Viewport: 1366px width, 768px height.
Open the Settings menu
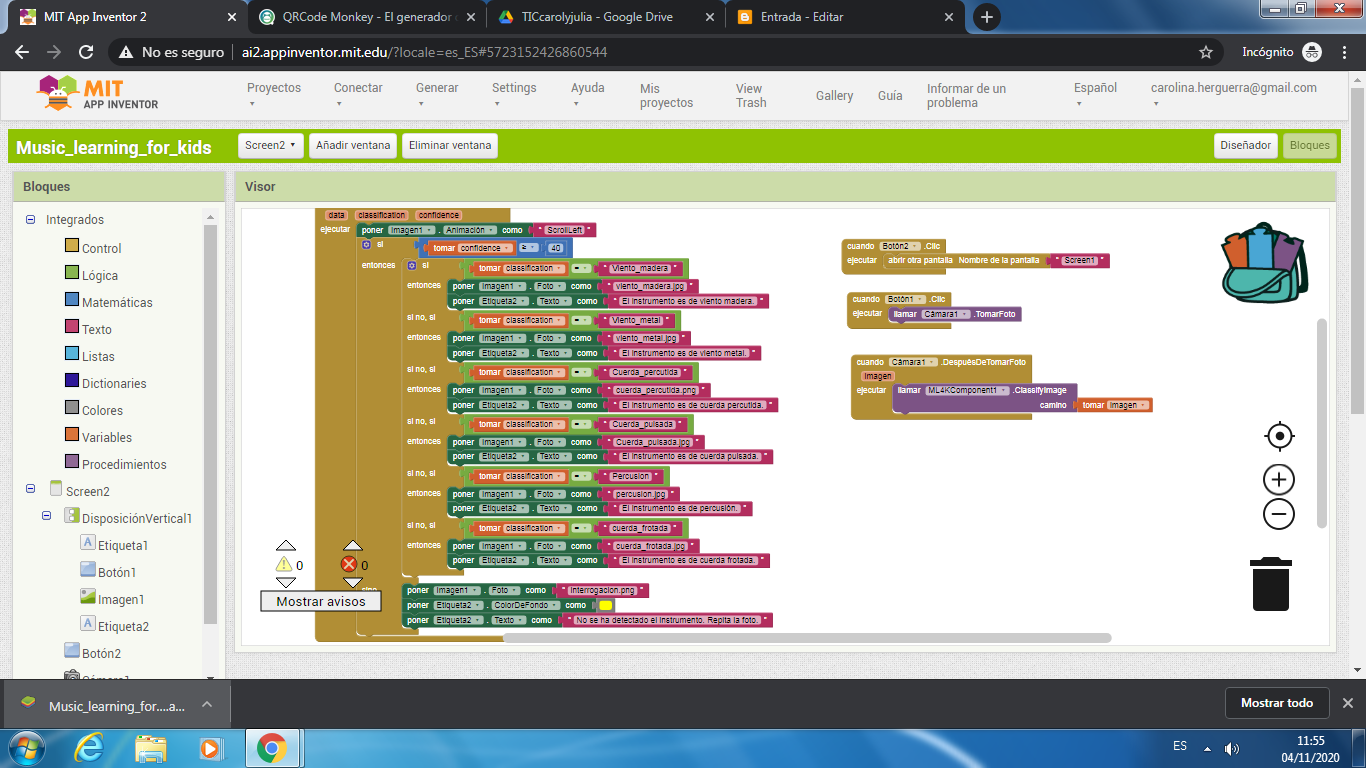point(514,95)
